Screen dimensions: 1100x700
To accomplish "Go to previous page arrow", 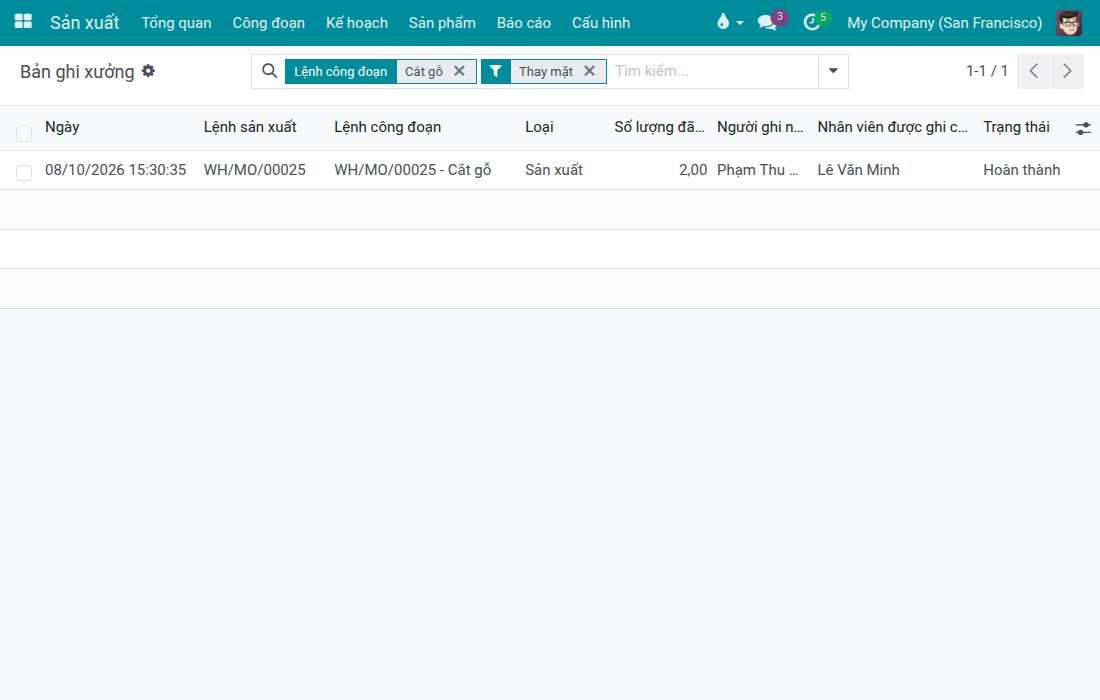I will pos(1033,71).
